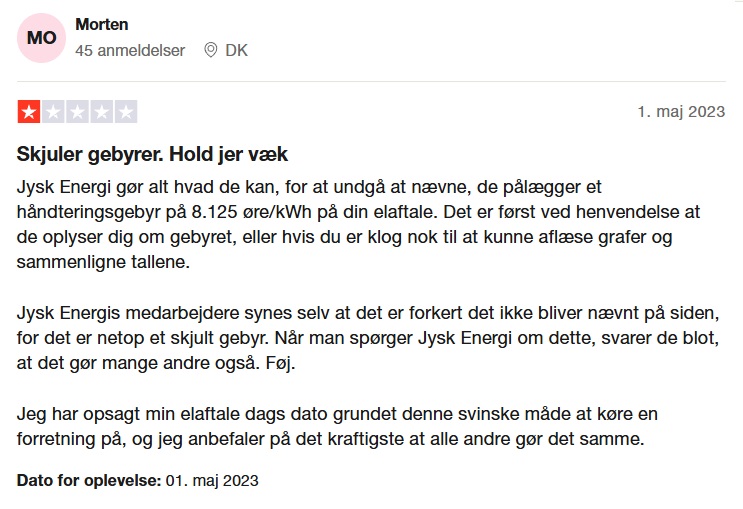This screenshot has width=743, height=509.
Task: Click the location pin icon
Action: pyautogui.click(x=210, y=50)
